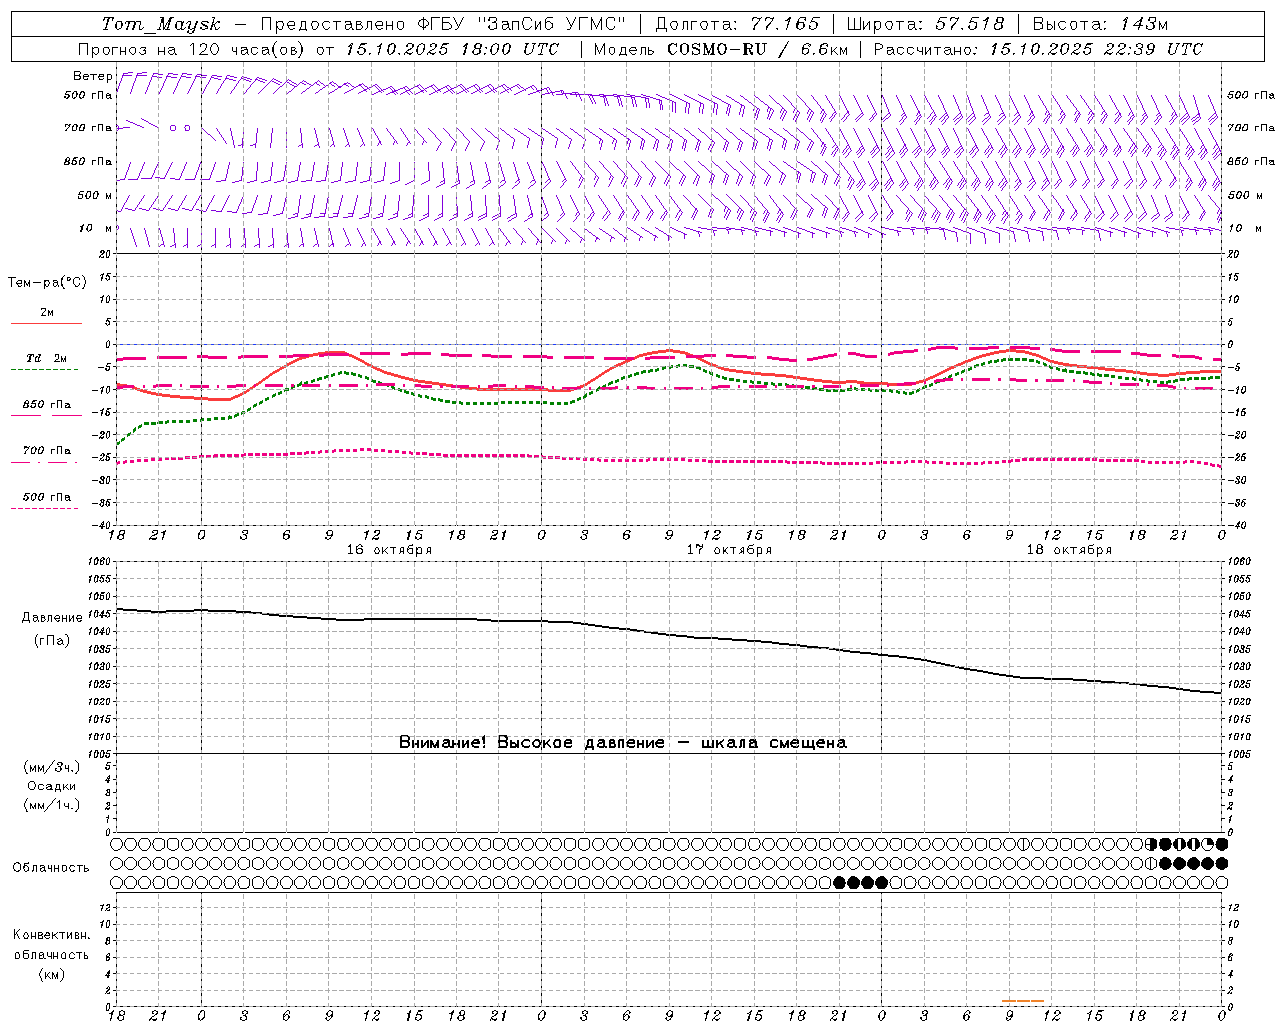Click the "Высота: 143м" header value
Viewport: 1280px width, 1024px height.
[1100, 24]
